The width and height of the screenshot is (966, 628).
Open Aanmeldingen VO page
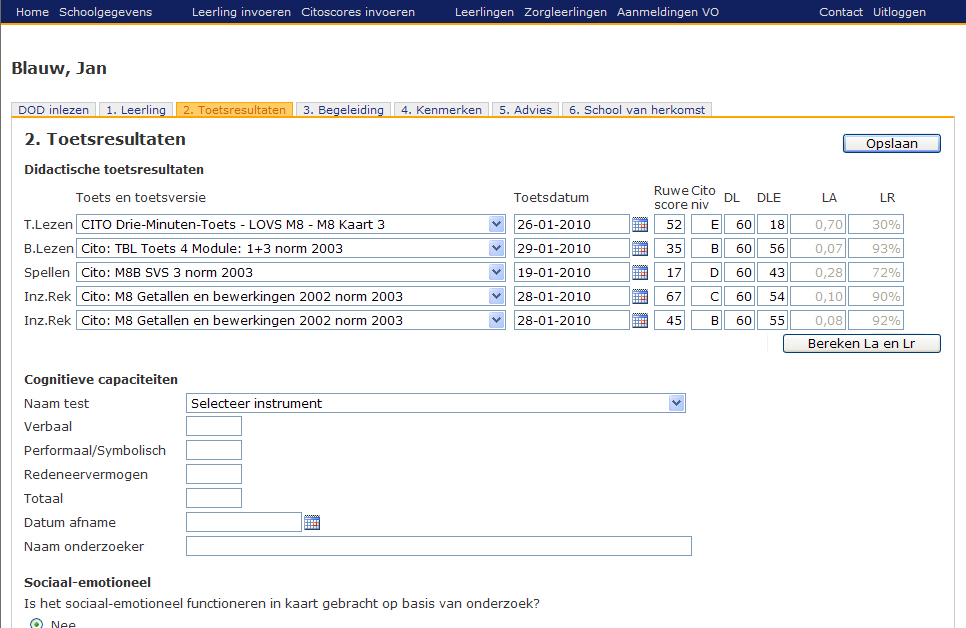(668, 12)
